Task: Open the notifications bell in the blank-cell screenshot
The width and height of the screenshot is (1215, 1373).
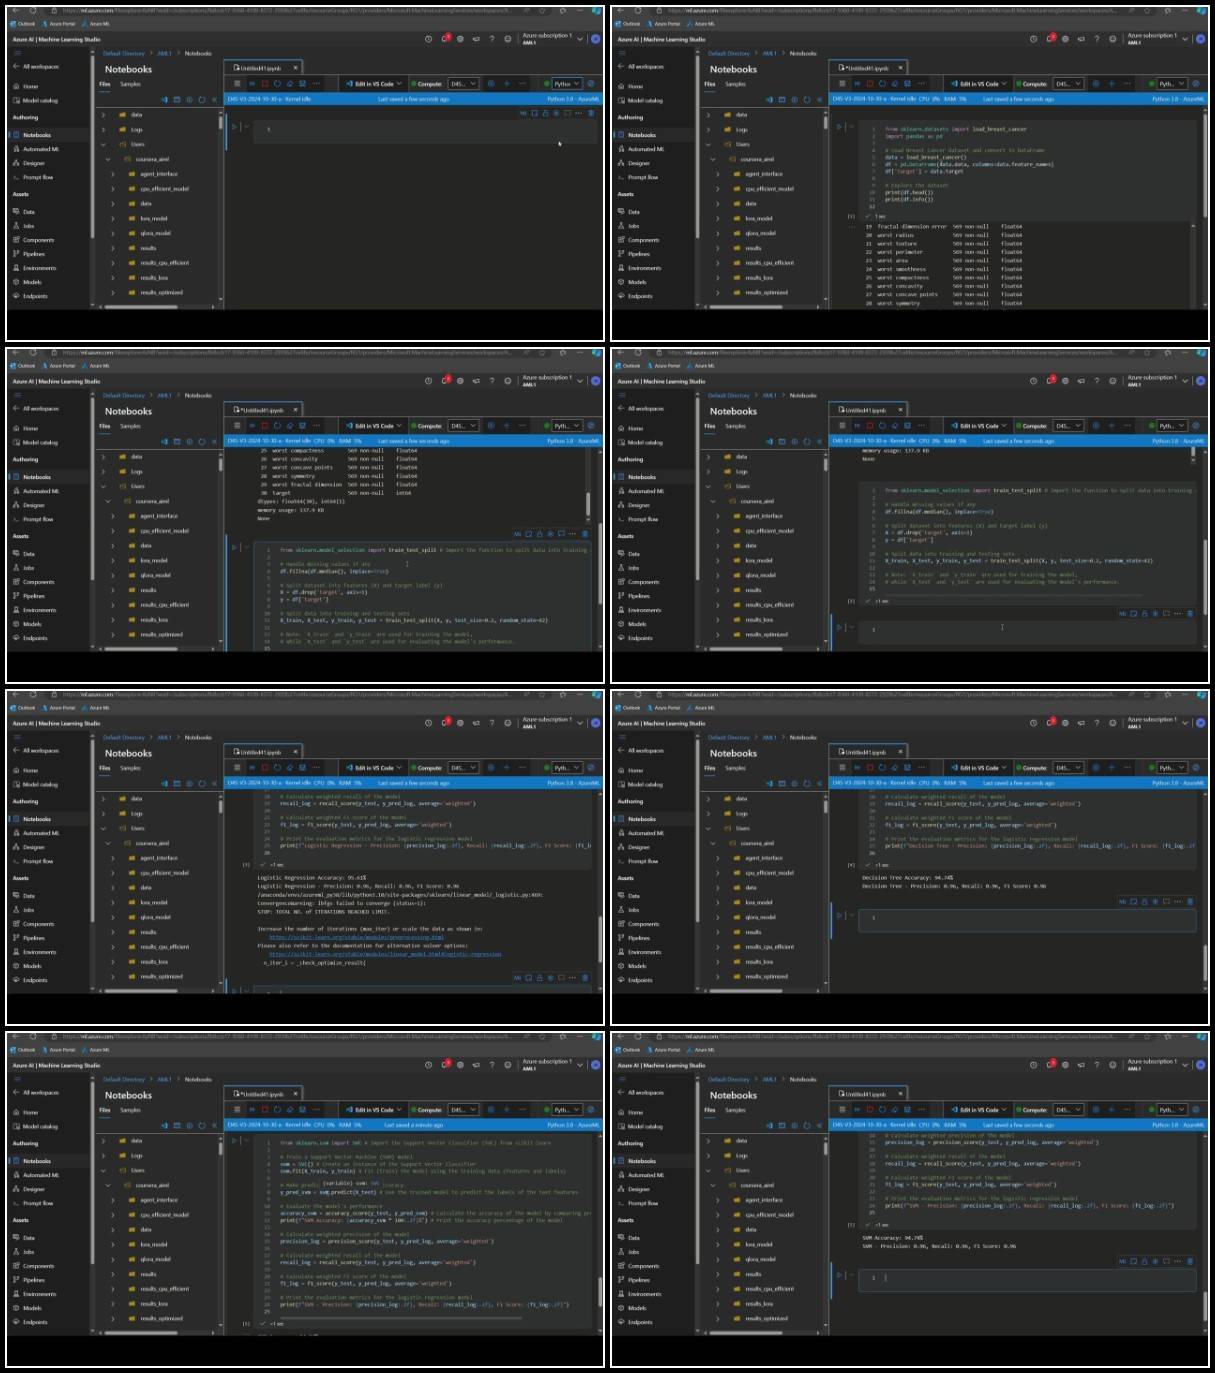Action: point(445,39)
